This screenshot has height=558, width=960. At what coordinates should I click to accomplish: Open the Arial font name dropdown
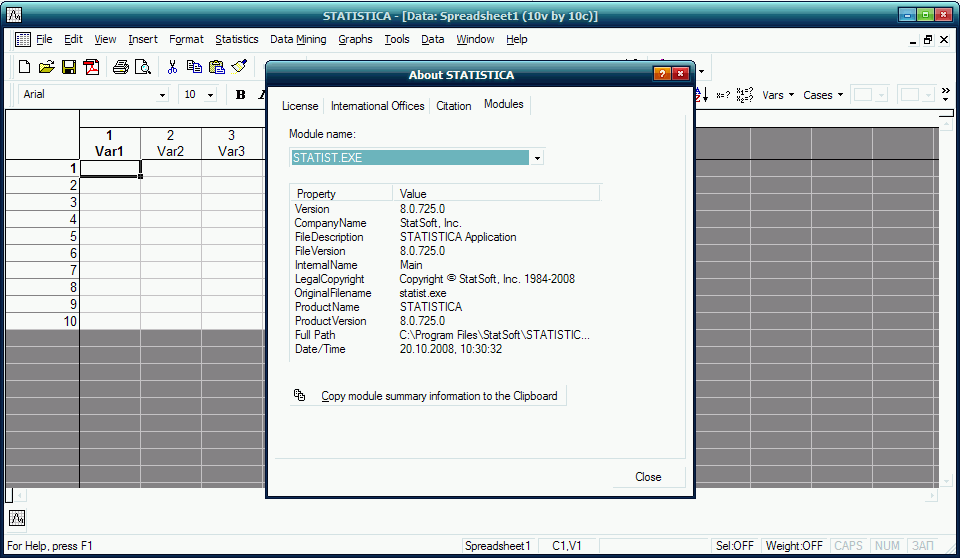[162, 95]
